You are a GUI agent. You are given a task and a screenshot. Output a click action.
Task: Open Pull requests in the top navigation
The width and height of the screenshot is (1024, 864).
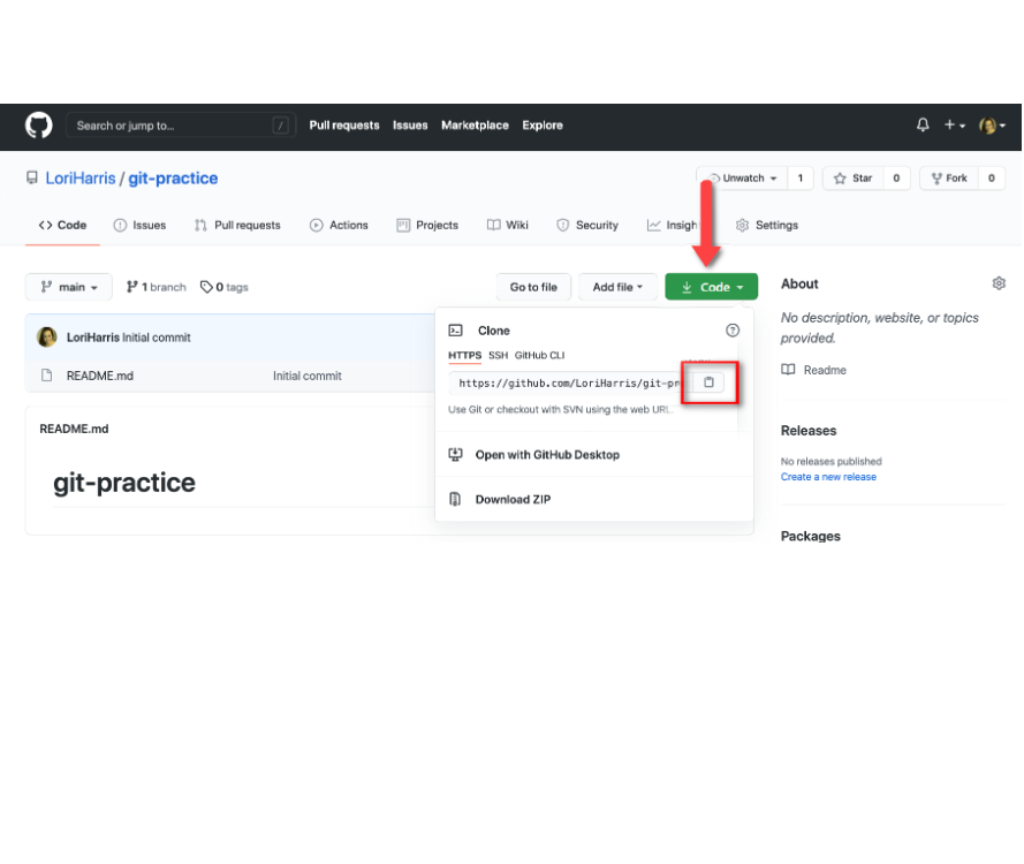(344, 126)
